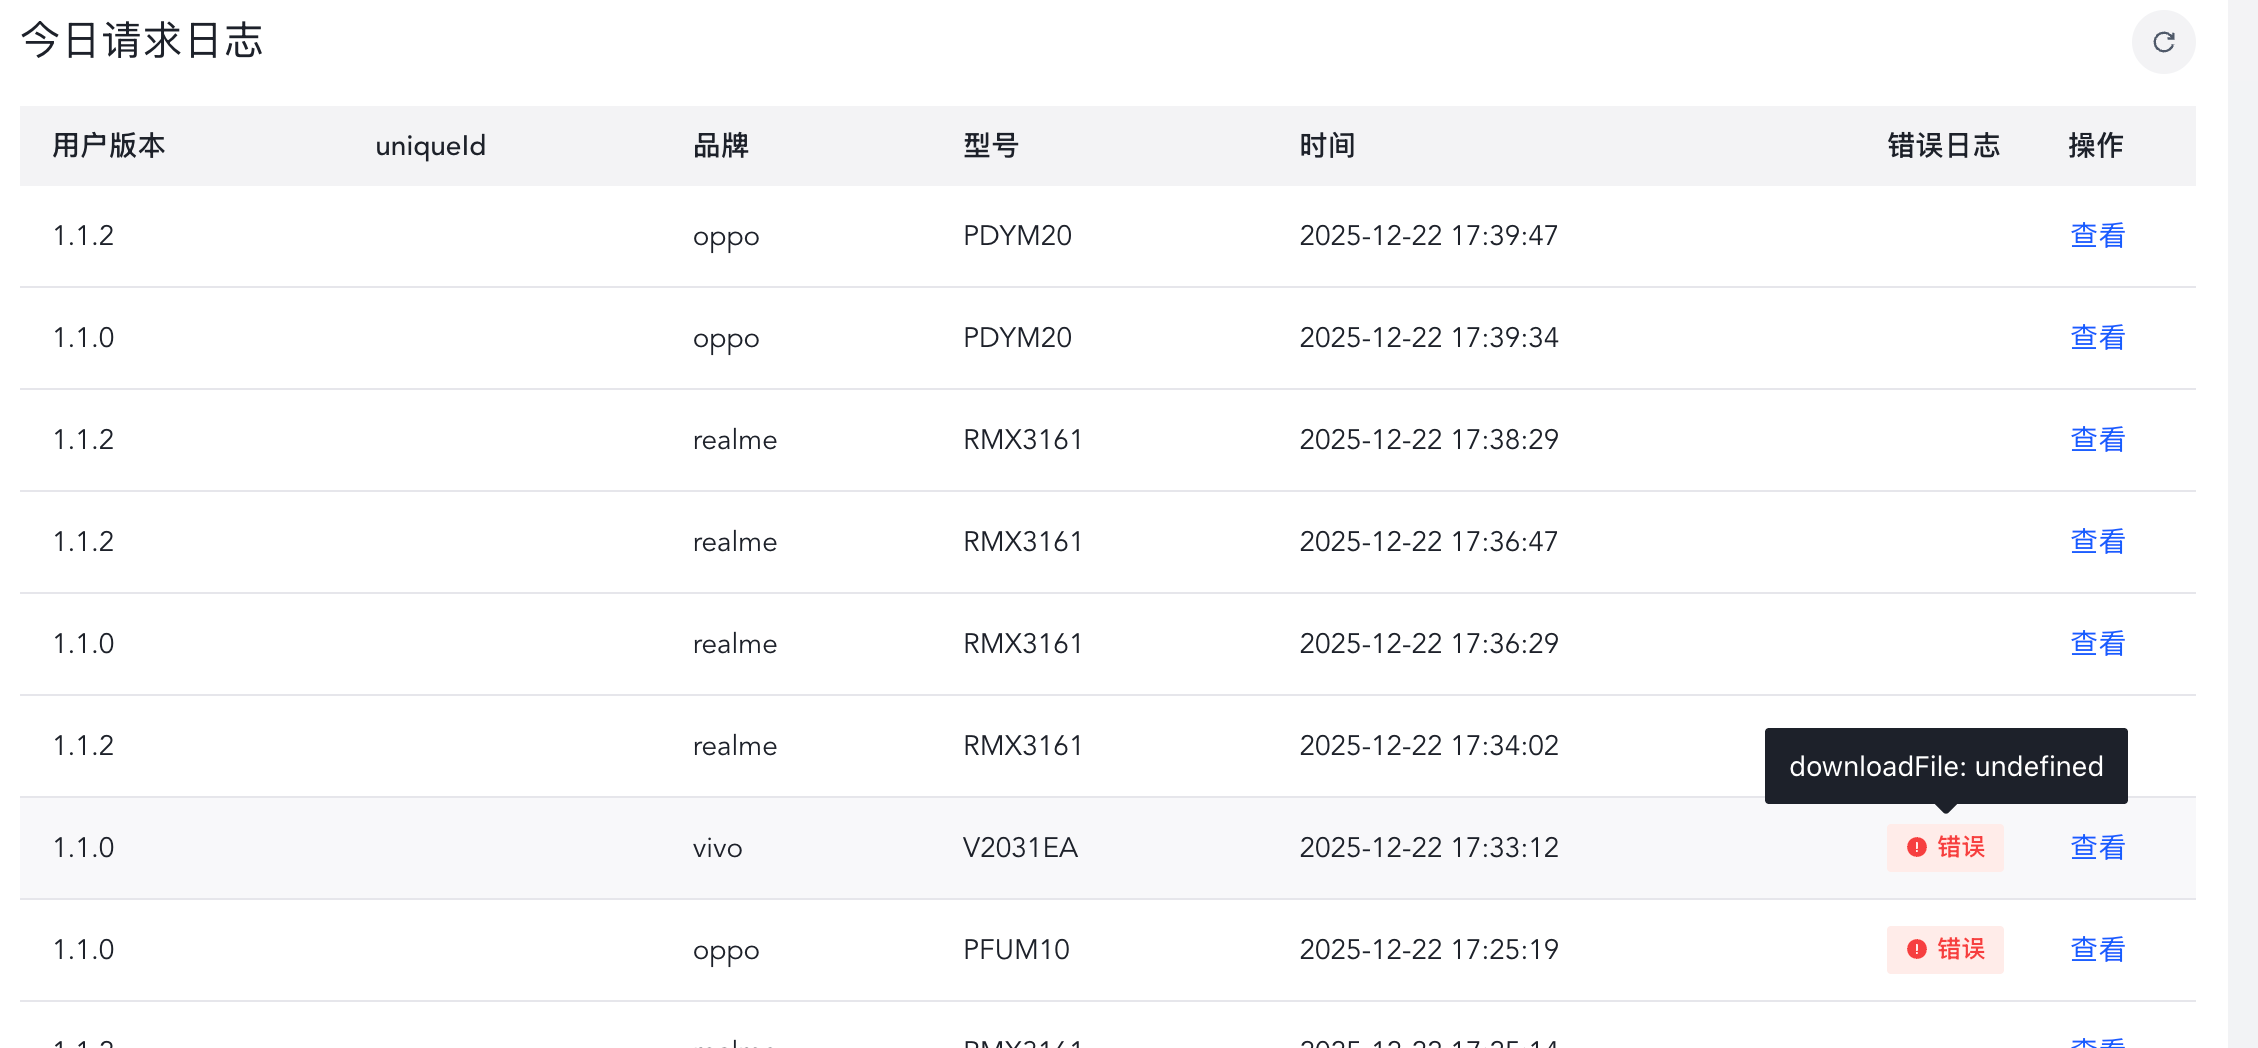The image size is (2258, 1048).
Task: Click 查看 on the oppo PFUM10 row
Action: pos(2097,950)
